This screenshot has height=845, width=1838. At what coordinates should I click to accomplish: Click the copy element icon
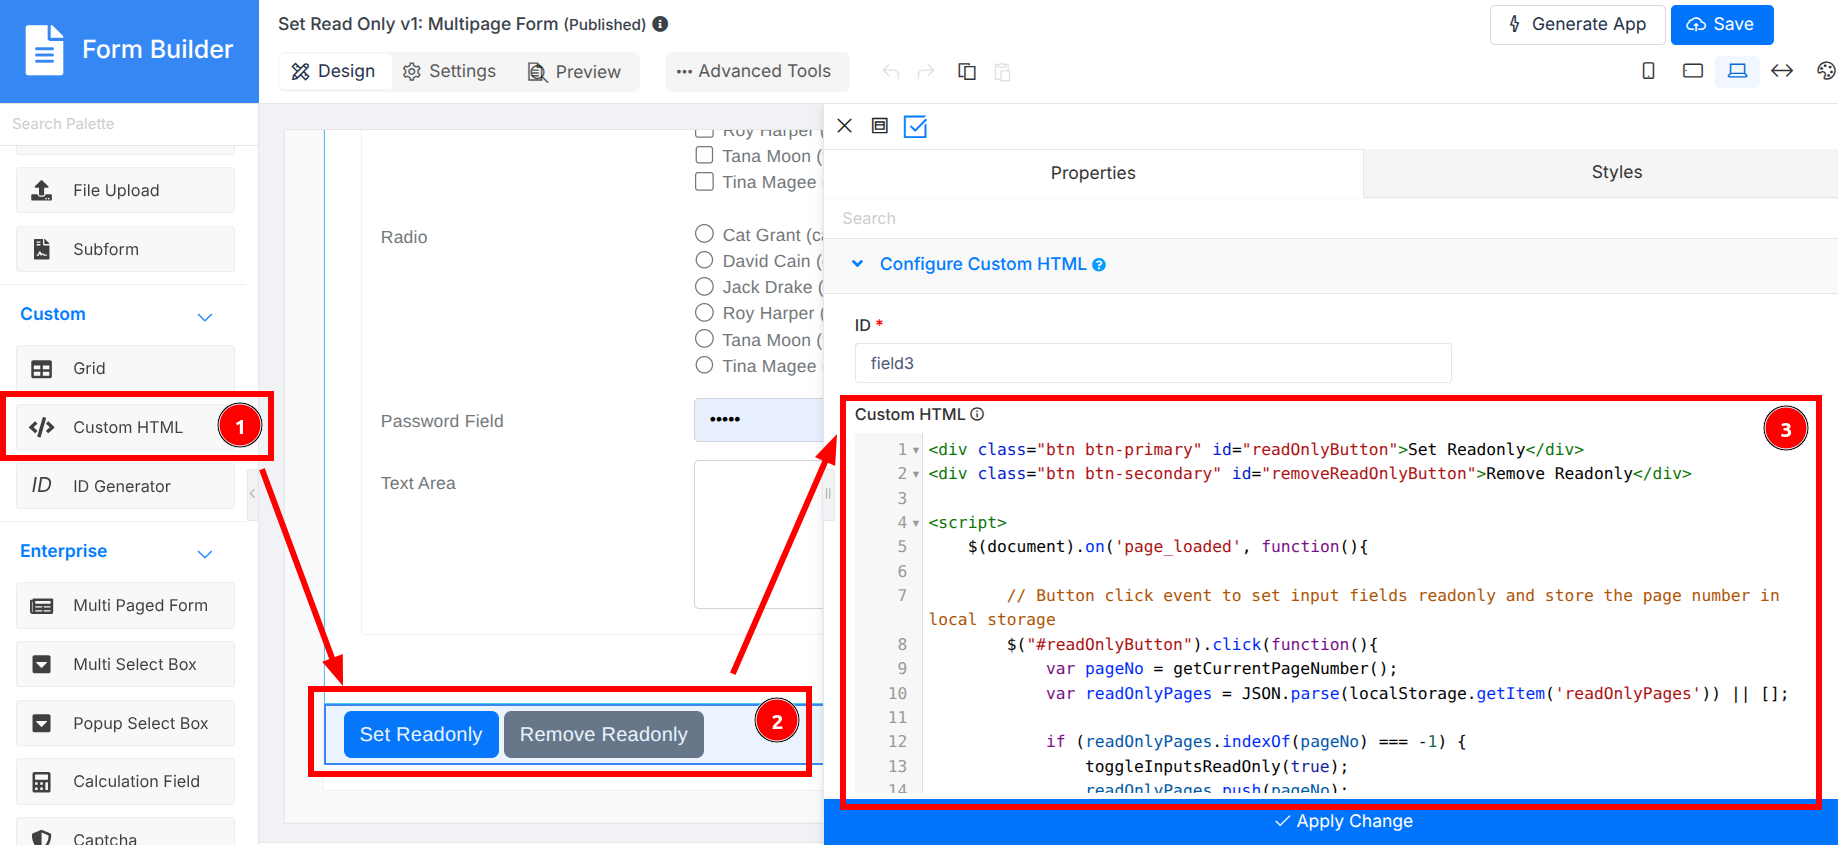(x=967, y=72)
